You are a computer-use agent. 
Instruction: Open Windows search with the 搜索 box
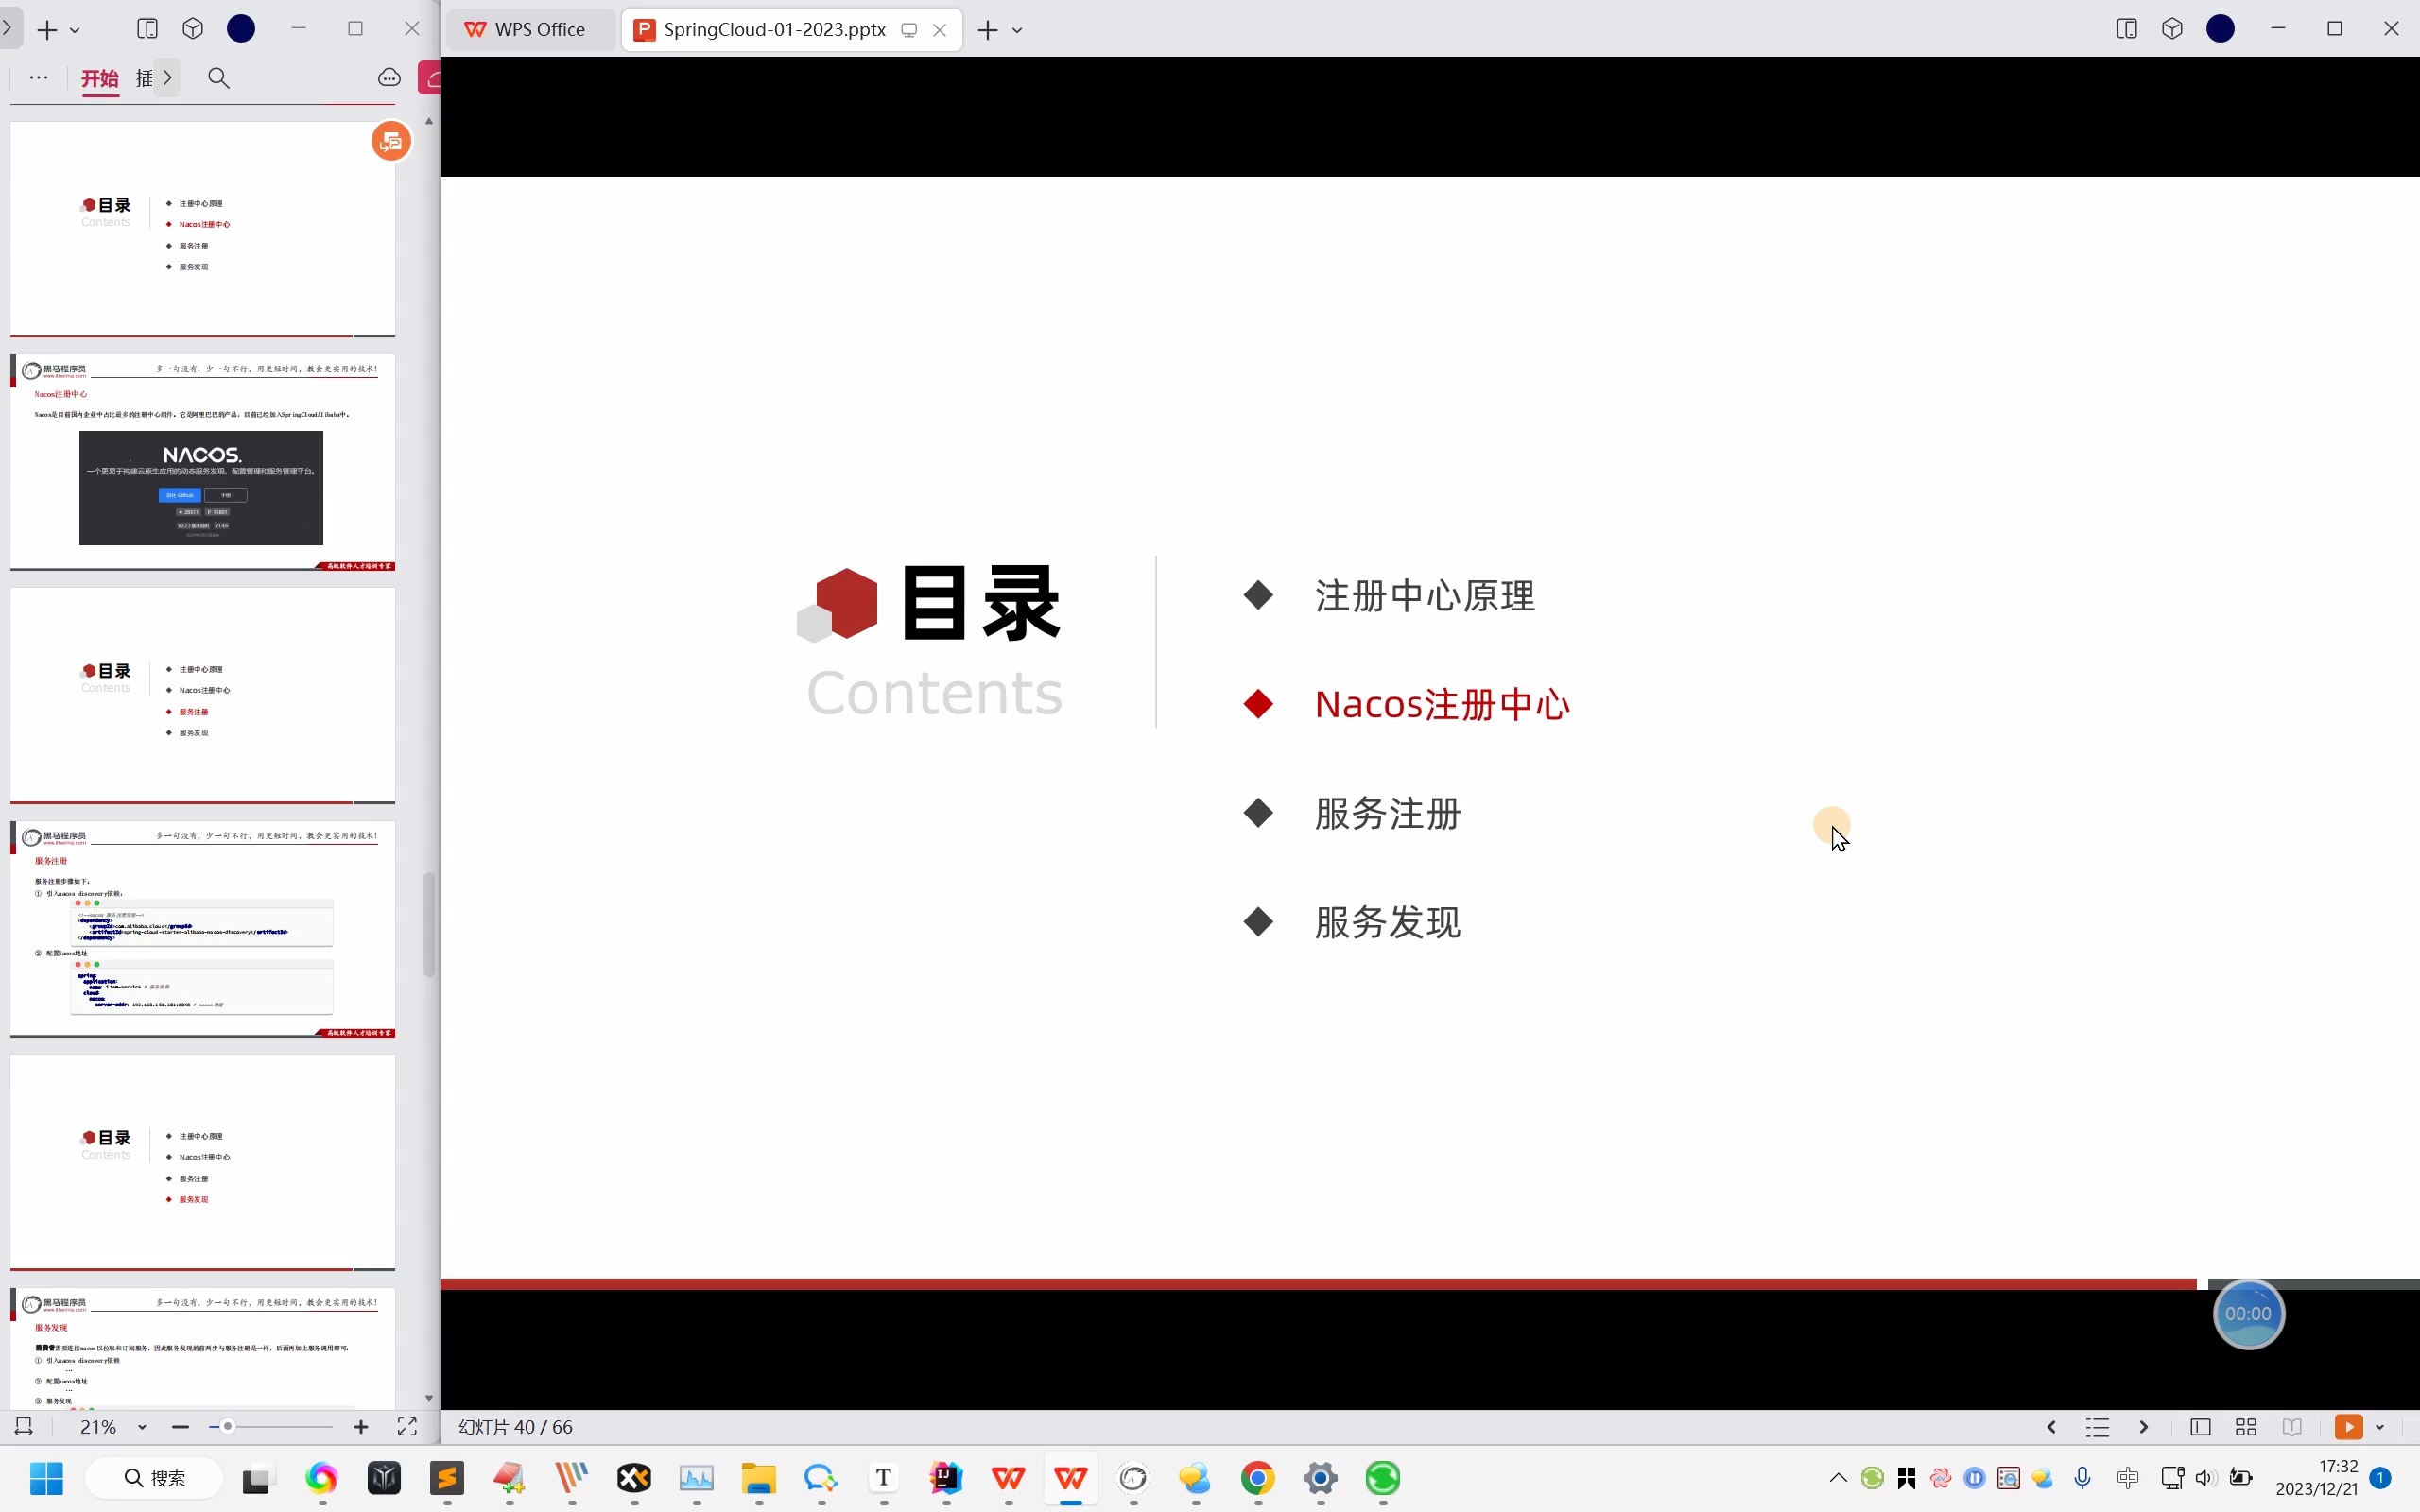click(152, 1478)
